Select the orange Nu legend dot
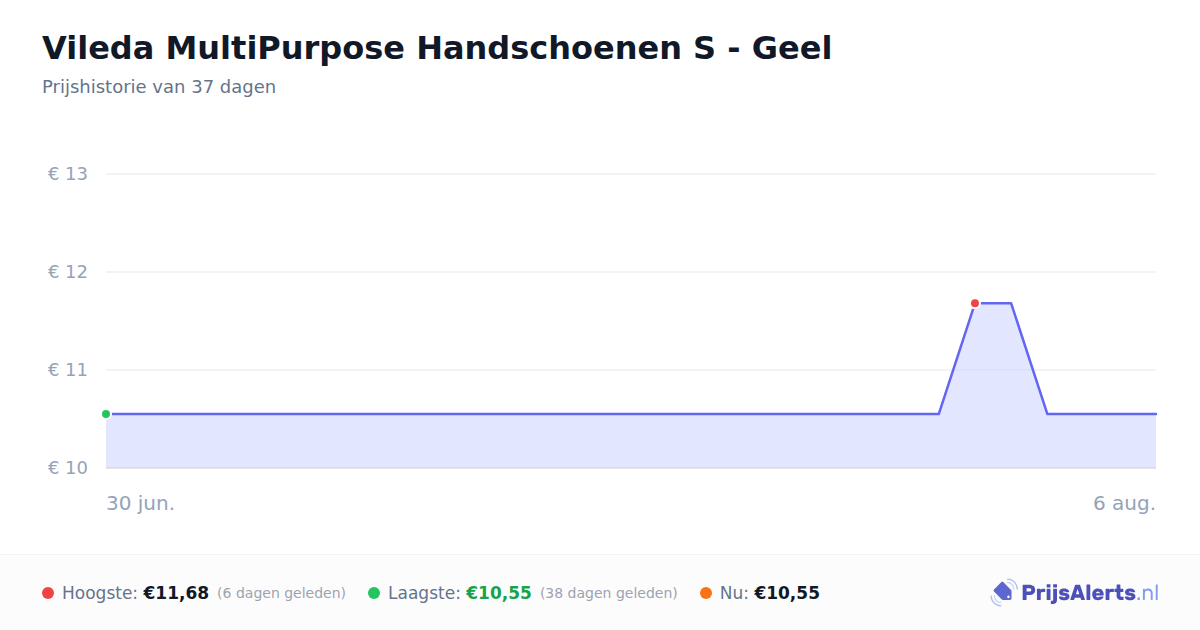This screenshot has height=630, width=1200. tap(706, 593)
